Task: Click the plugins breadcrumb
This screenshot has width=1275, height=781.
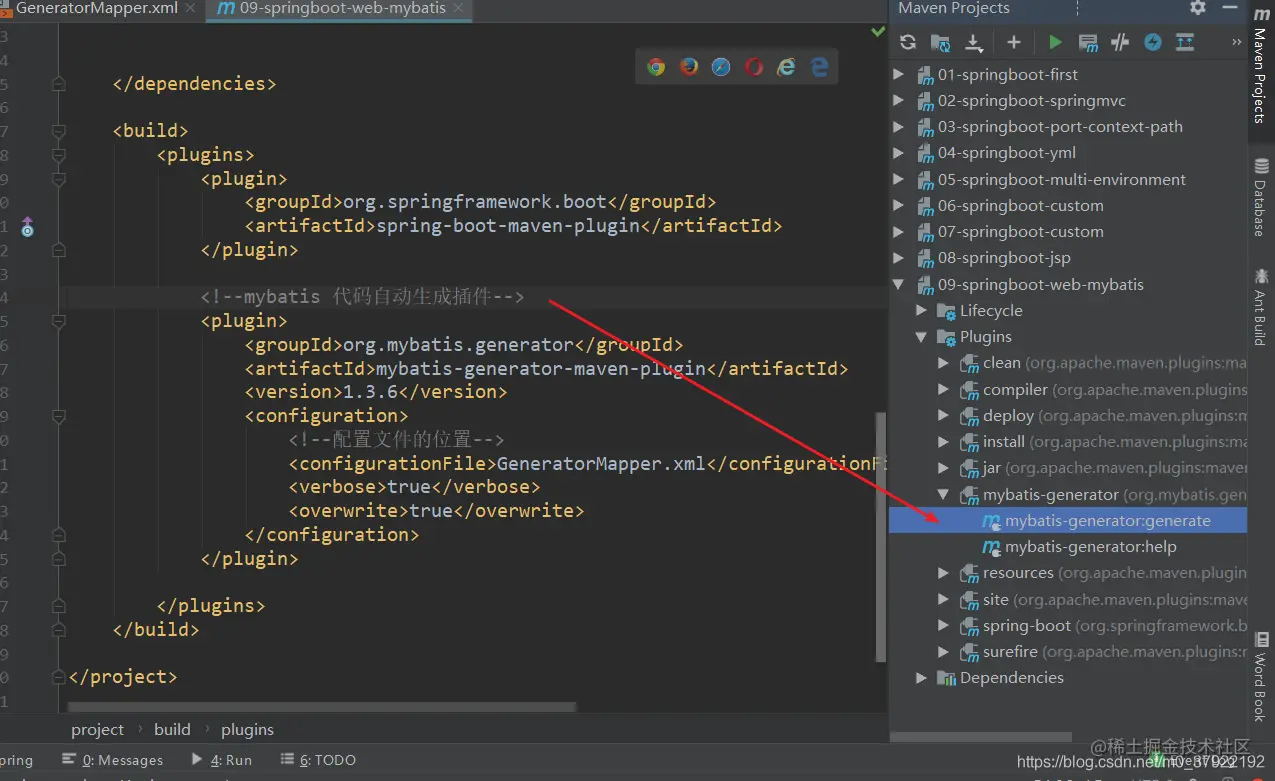Action: click(247, 730)
